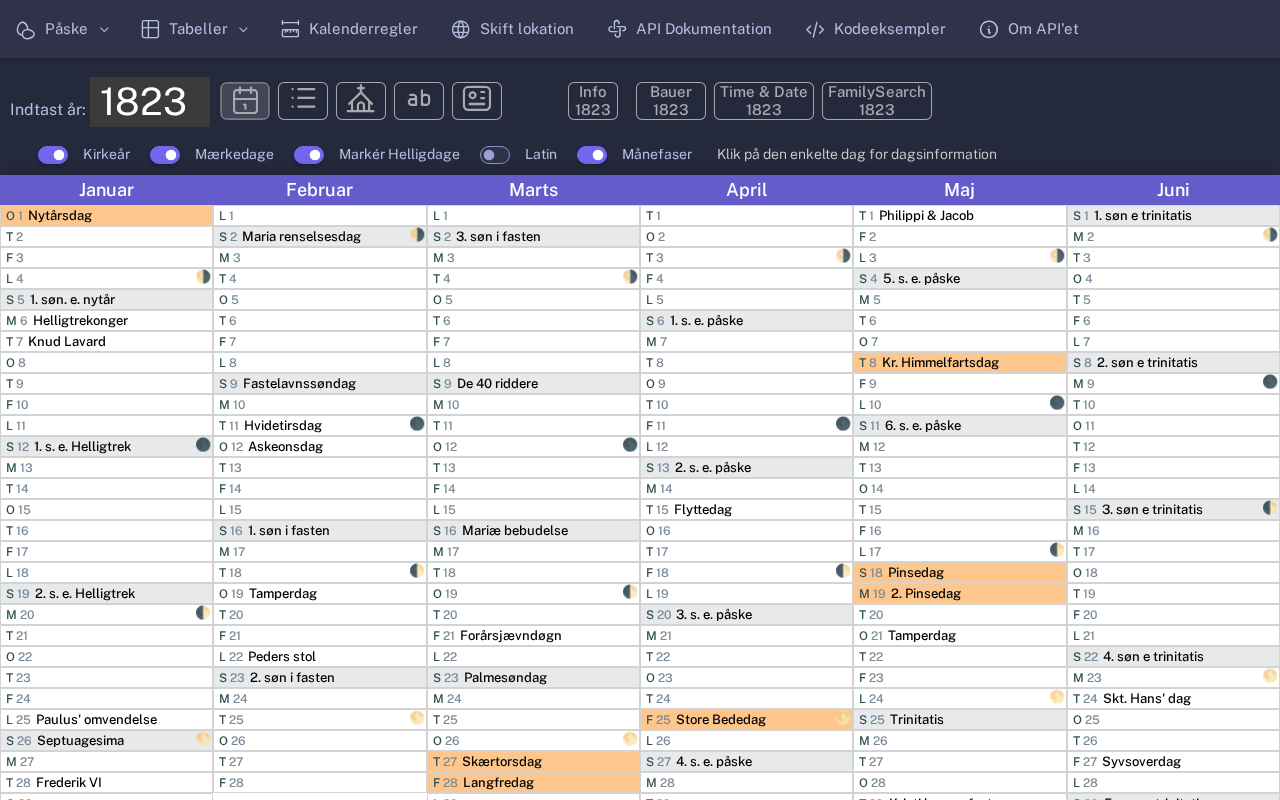Screen dimensions: 1280x800
Task: Go to Kodeeksempler in the navigation bar
Action: click(876, 29)
